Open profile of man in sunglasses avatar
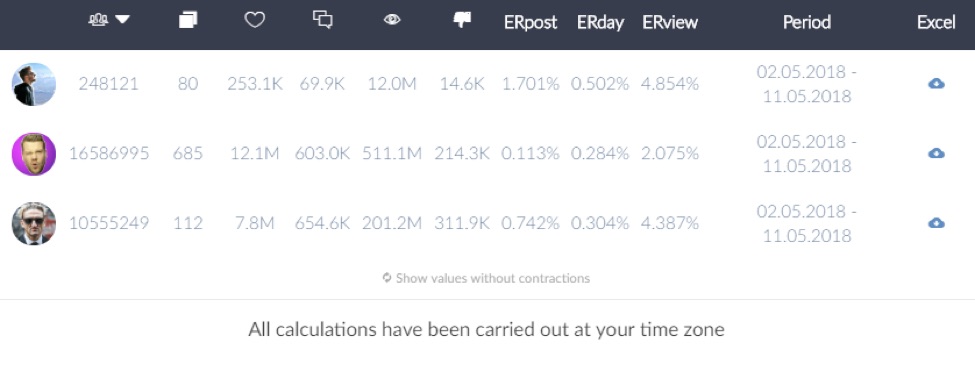Viewport: 975px width, 379px height. 34,224
